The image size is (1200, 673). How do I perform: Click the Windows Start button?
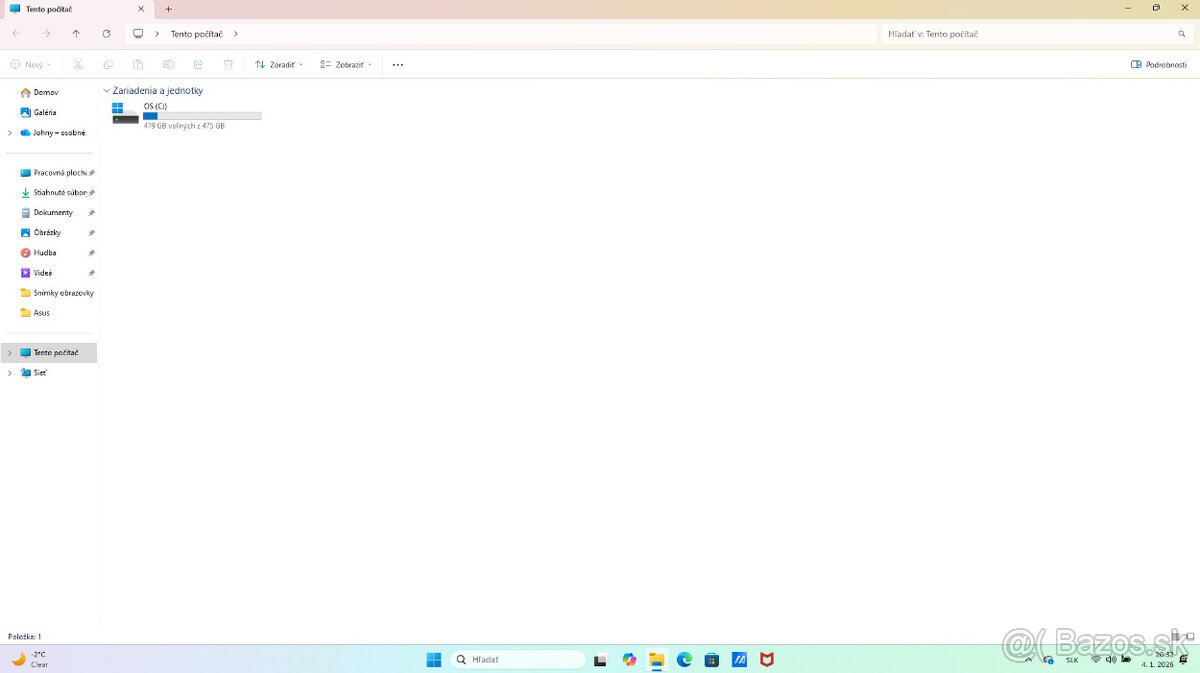pyautogui.click(x=434, y=660)
